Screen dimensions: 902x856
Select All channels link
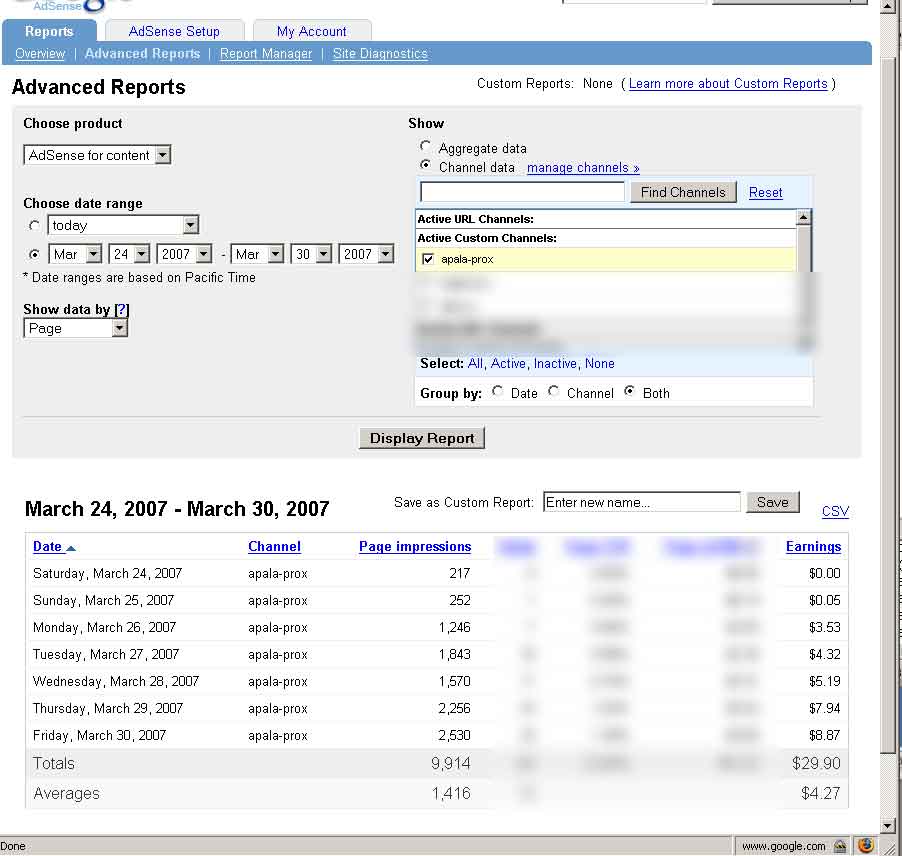click(x=475, y=364)
